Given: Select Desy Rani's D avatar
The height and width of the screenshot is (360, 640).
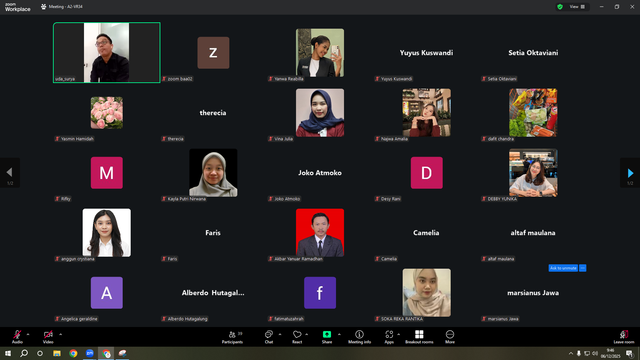Looking at the screenshot, I should pyautogui.click(x=427, y=173).
